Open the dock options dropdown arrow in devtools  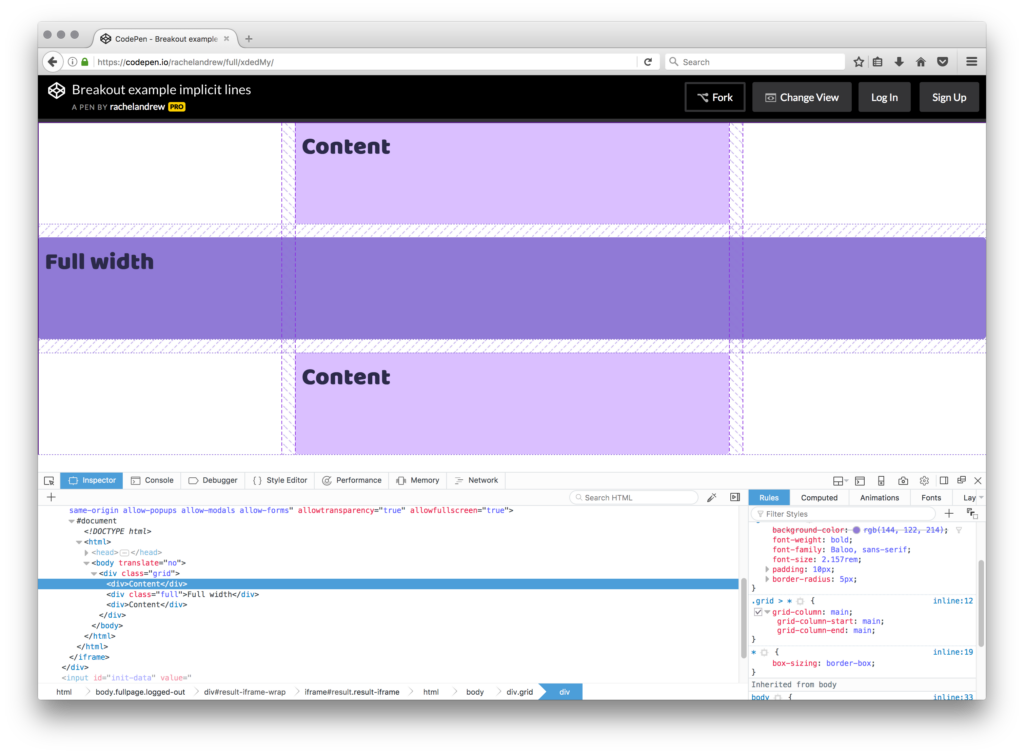tap(845, 481)
